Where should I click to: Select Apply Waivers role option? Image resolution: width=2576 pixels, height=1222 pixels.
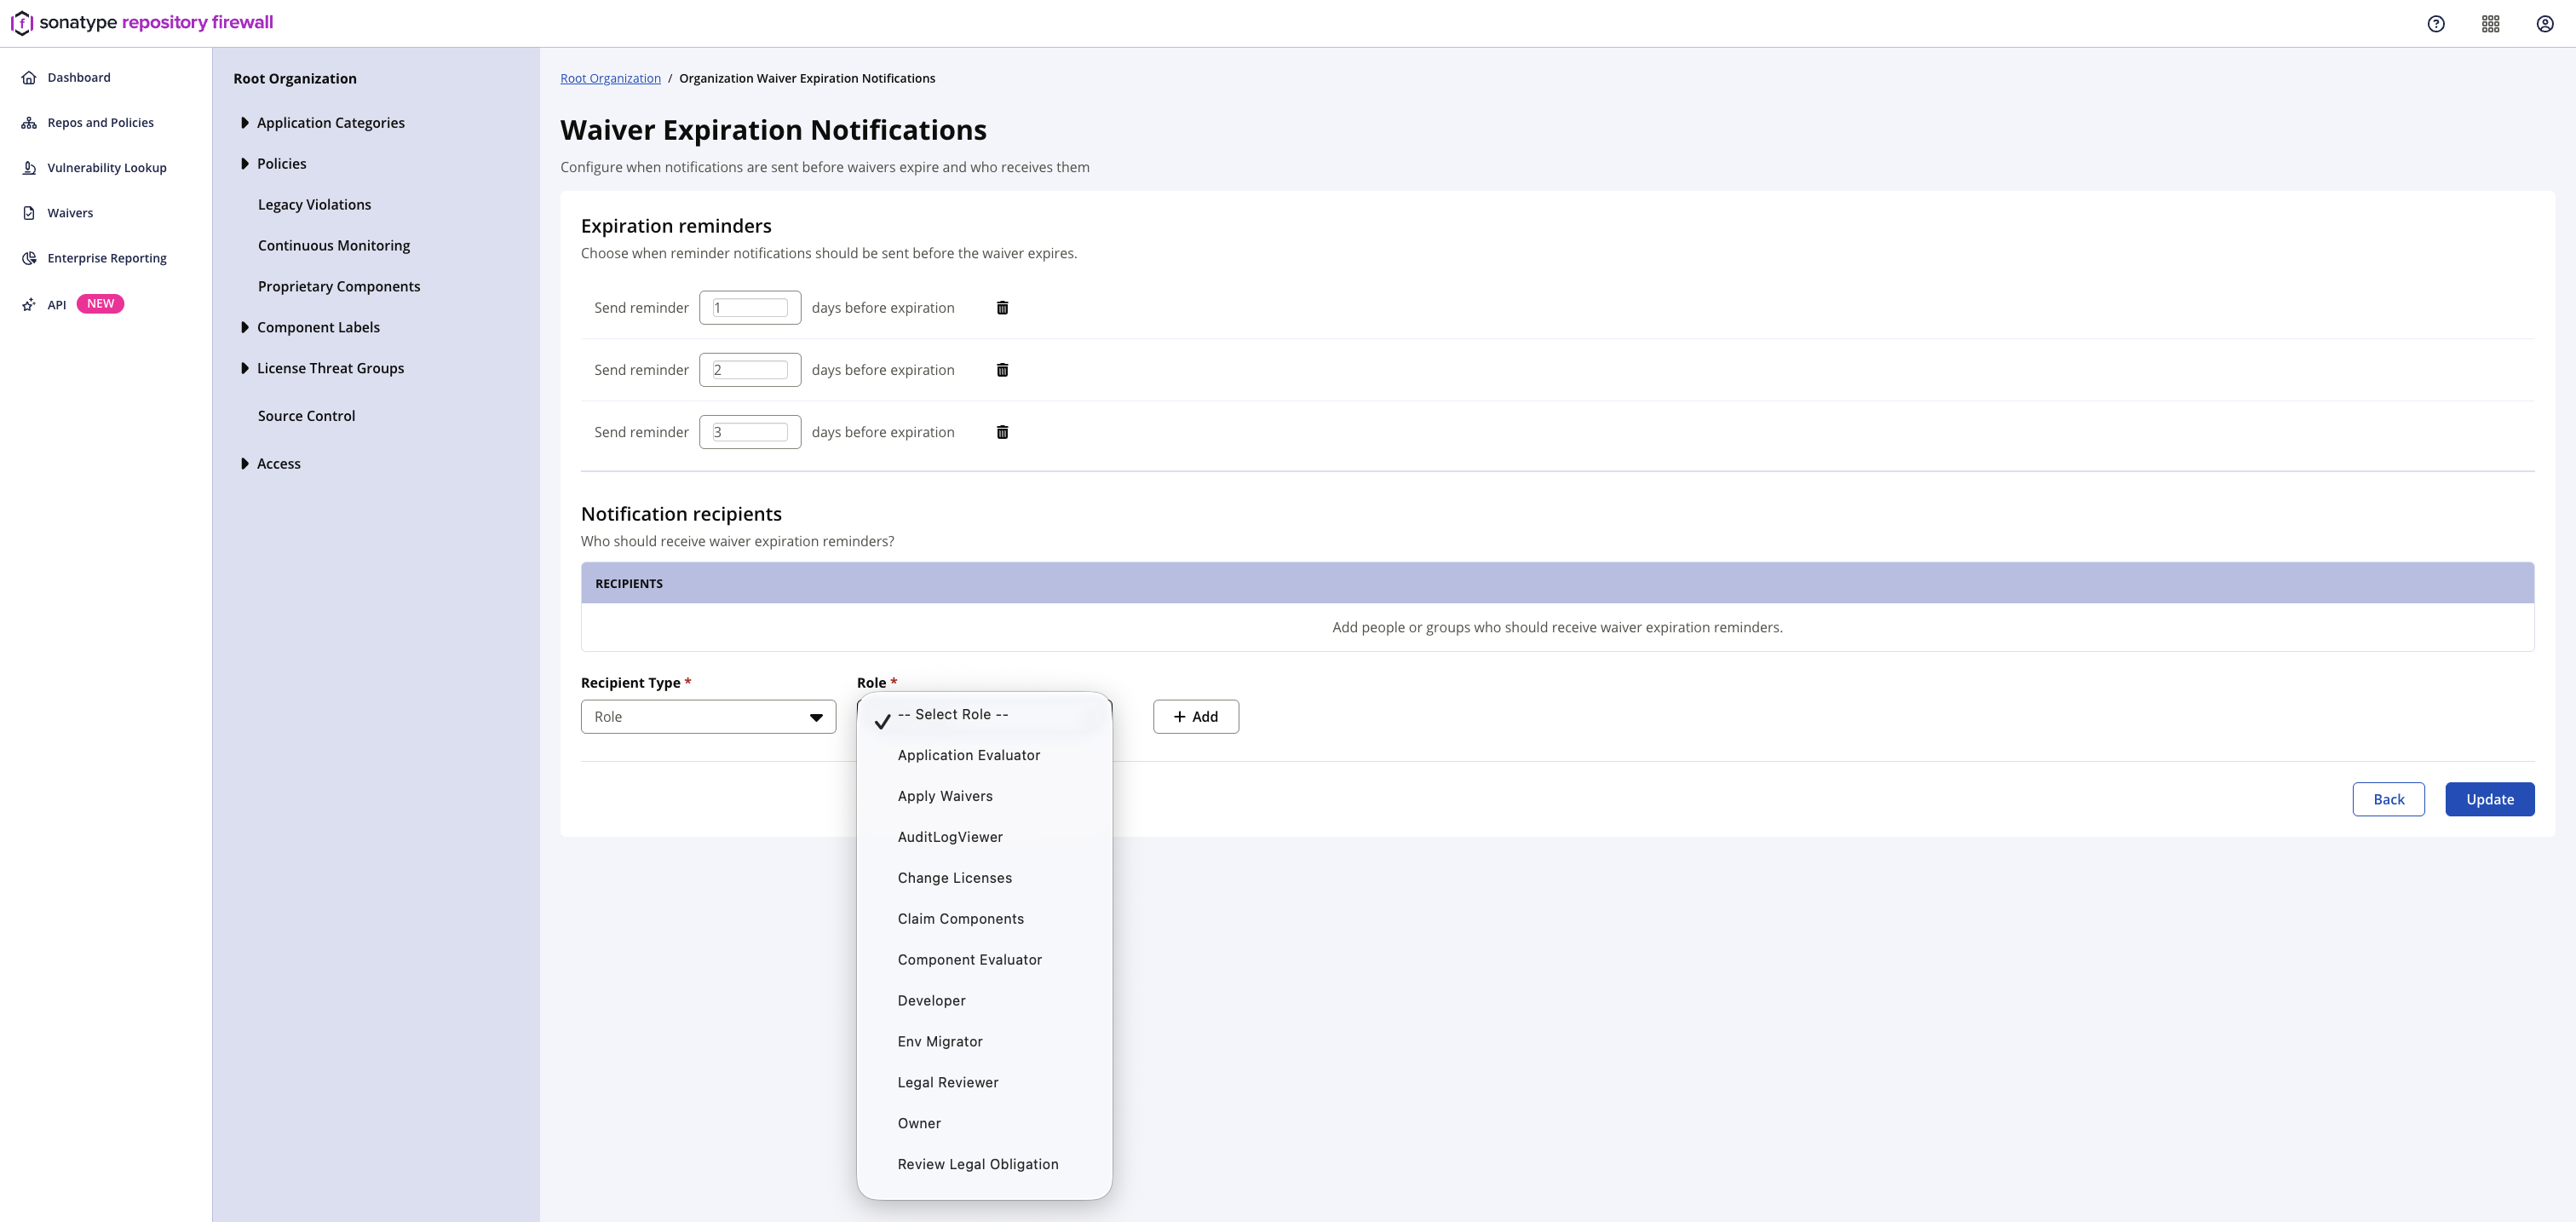tap(984, 797)
